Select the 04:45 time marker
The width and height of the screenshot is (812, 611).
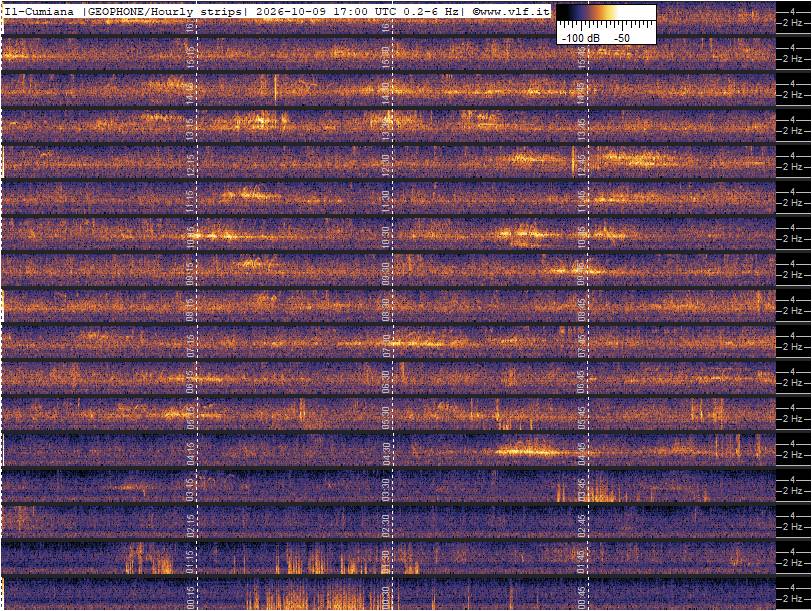pos(582,454)
